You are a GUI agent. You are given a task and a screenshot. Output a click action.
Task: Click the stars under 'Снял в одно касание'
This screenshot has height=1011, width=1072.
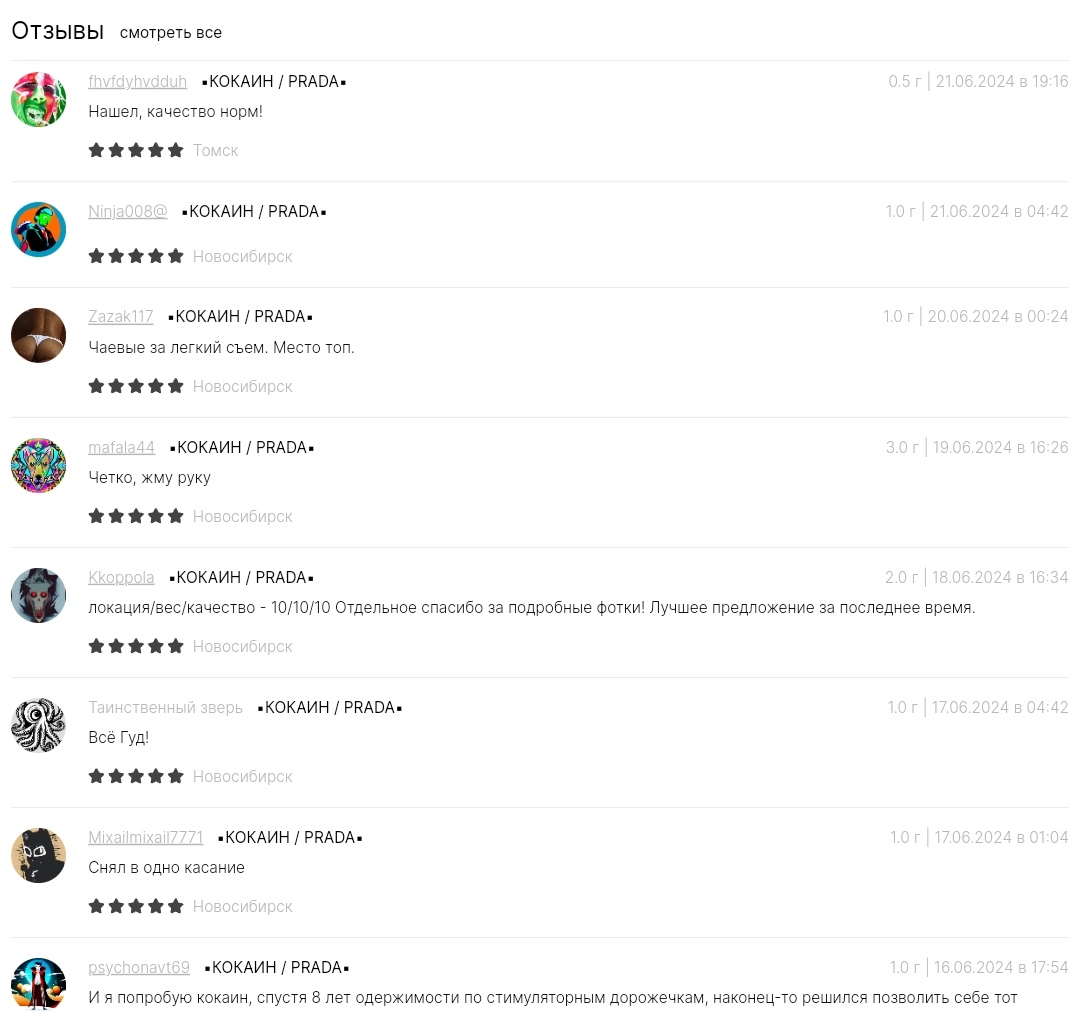[136, 906]
